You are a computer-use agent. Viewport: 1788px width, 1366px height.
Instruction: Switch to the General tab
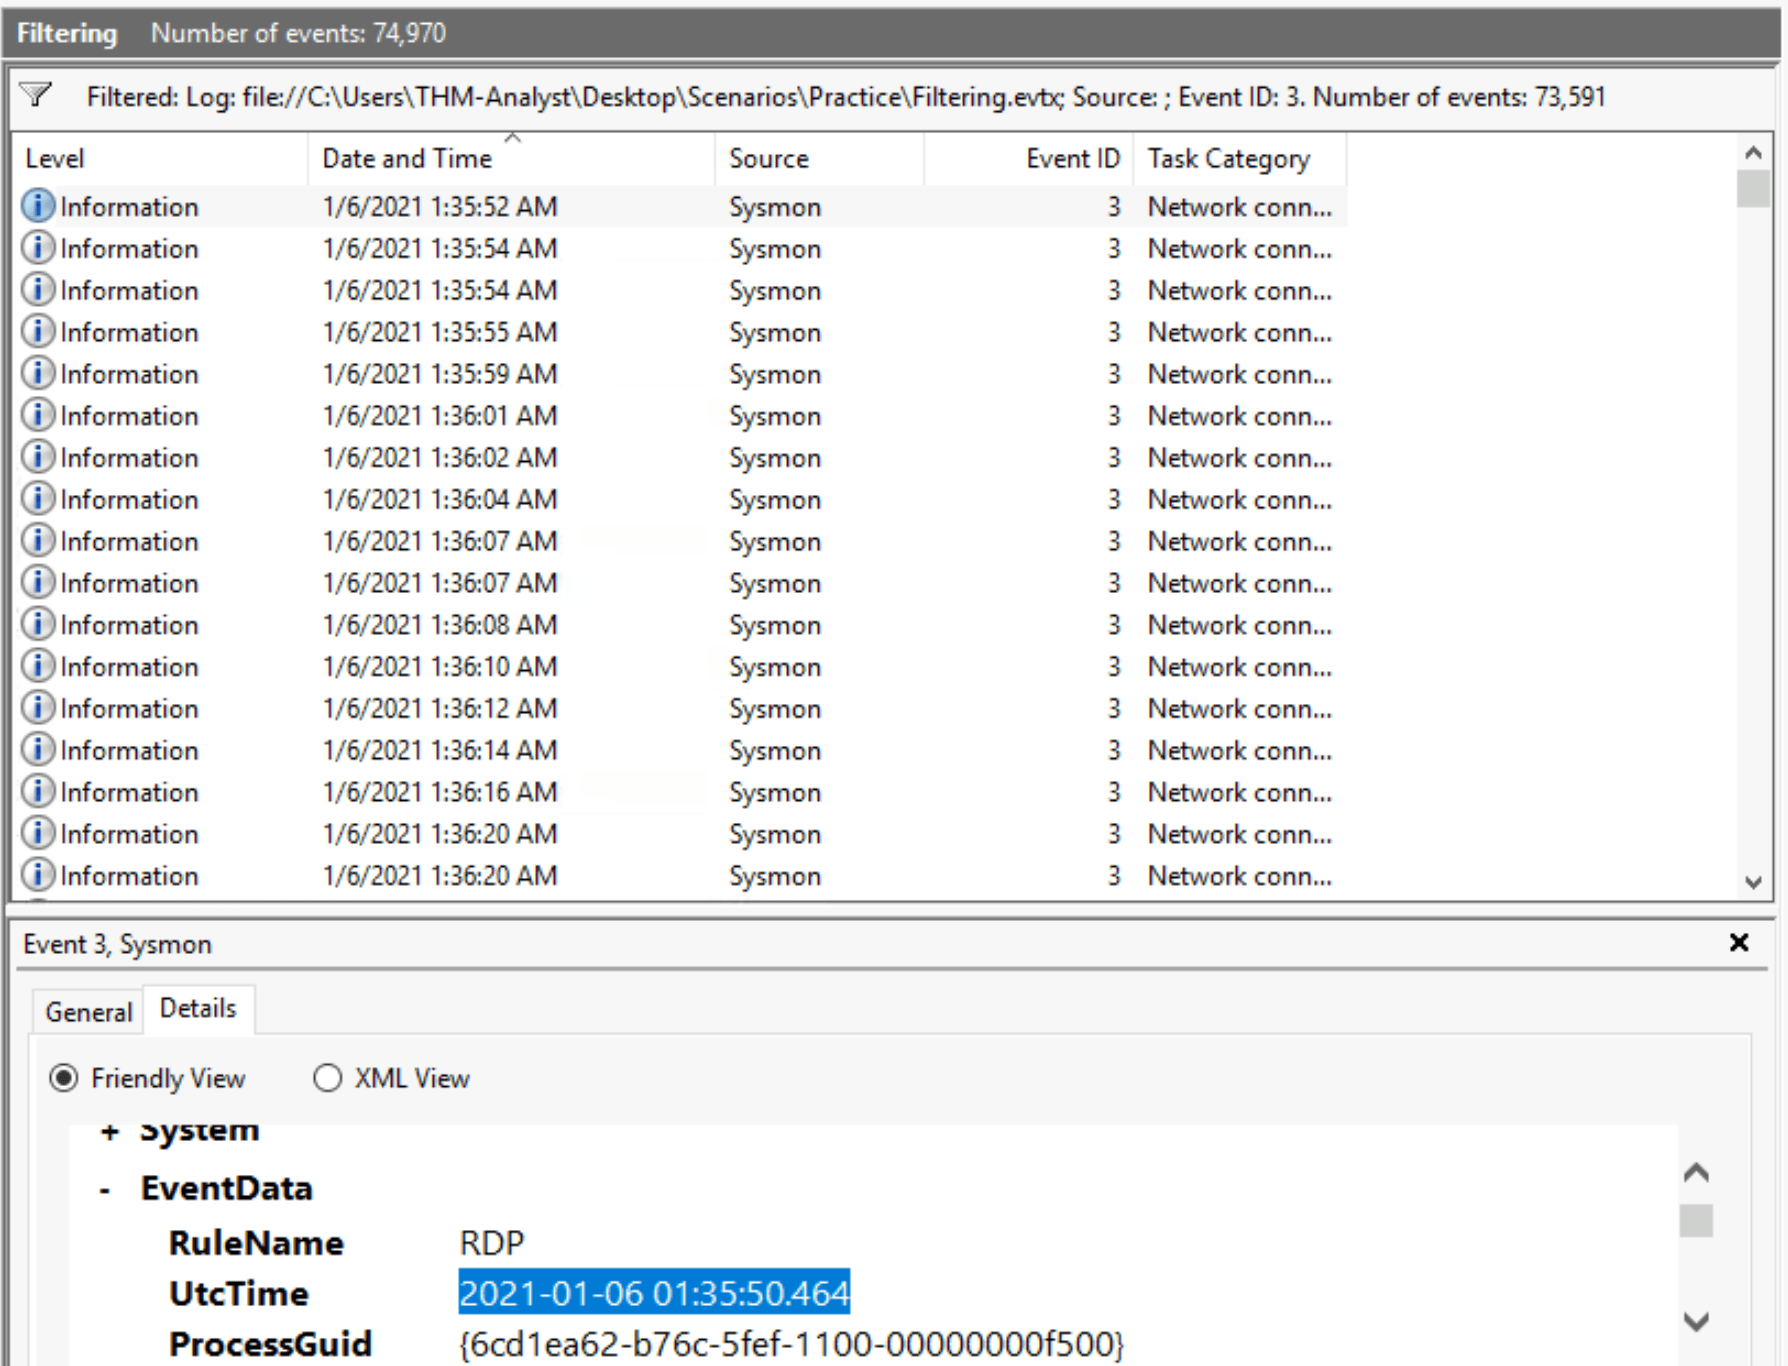[89, 1011]
